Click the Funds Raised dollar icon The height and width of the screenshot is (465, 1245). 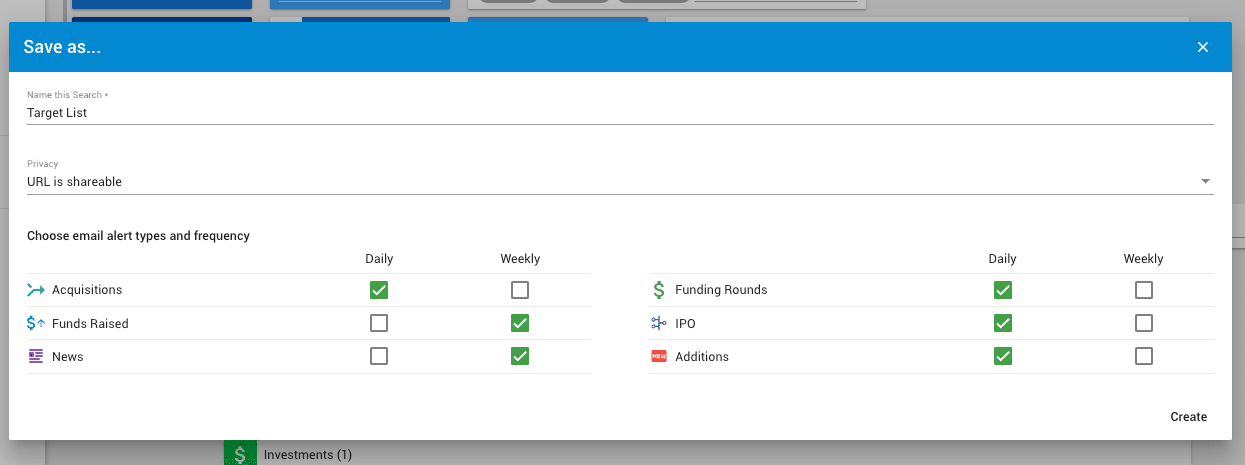[x=36, y=323]
